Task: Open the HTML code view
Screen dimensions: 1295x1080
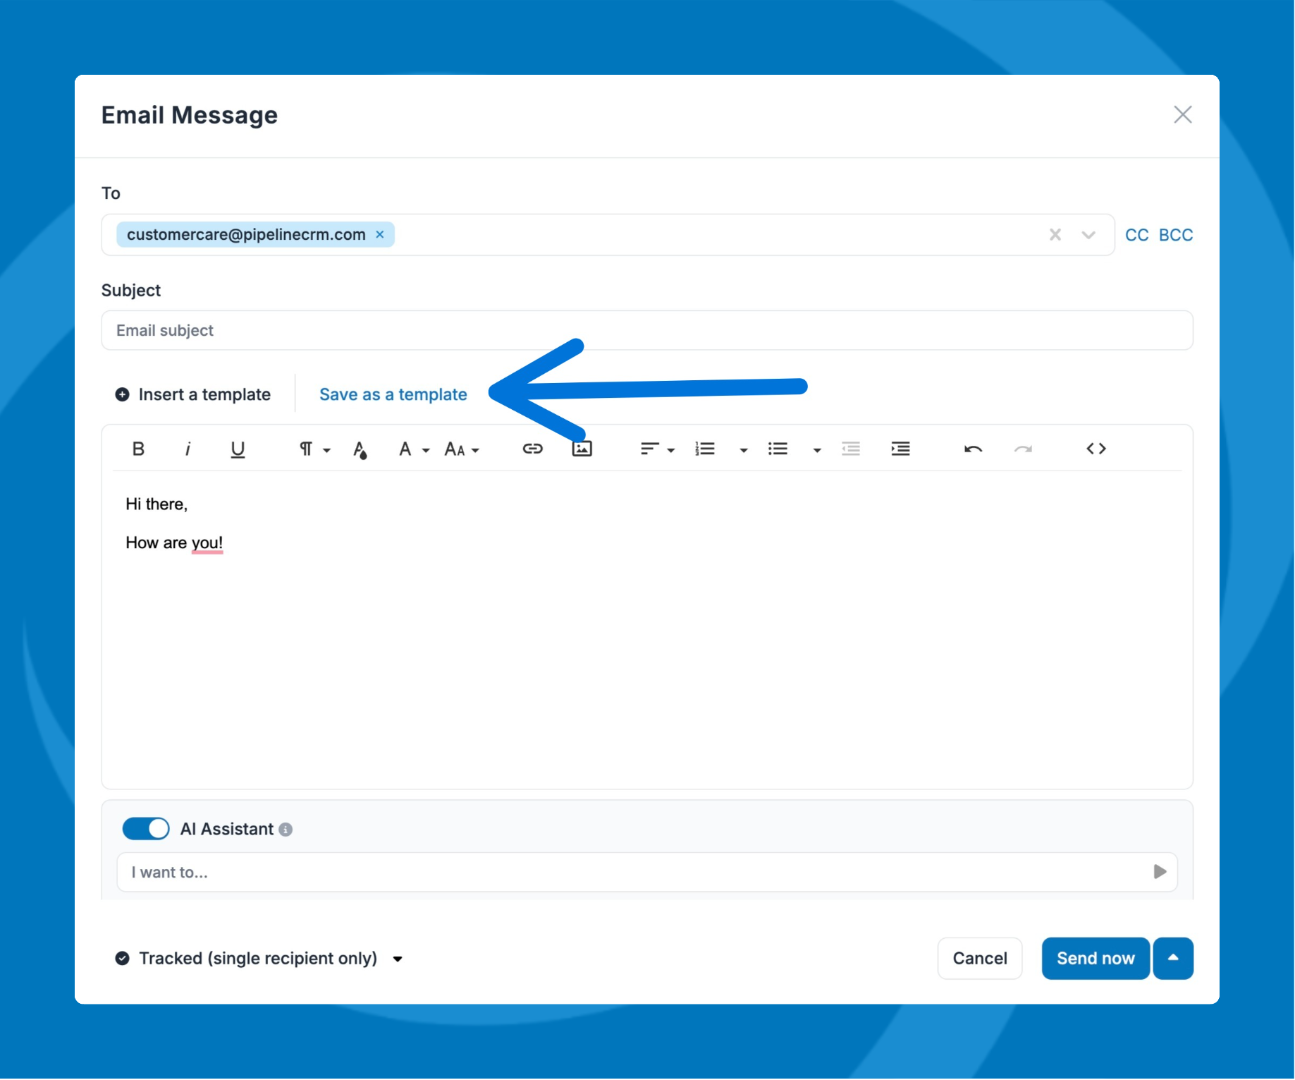Action: (x=1096, y=449)
